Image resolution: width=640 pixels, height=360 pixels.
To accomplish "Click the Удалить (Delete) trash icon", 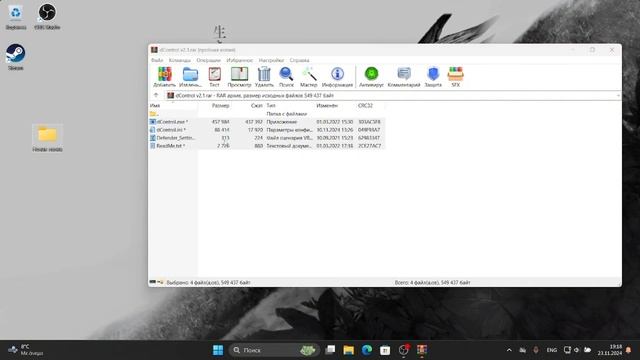I will click(x=264, y=77).
